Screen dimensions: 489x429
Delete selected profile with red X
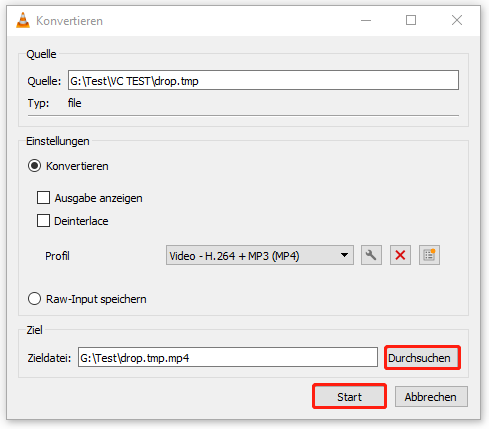[400, 255]
